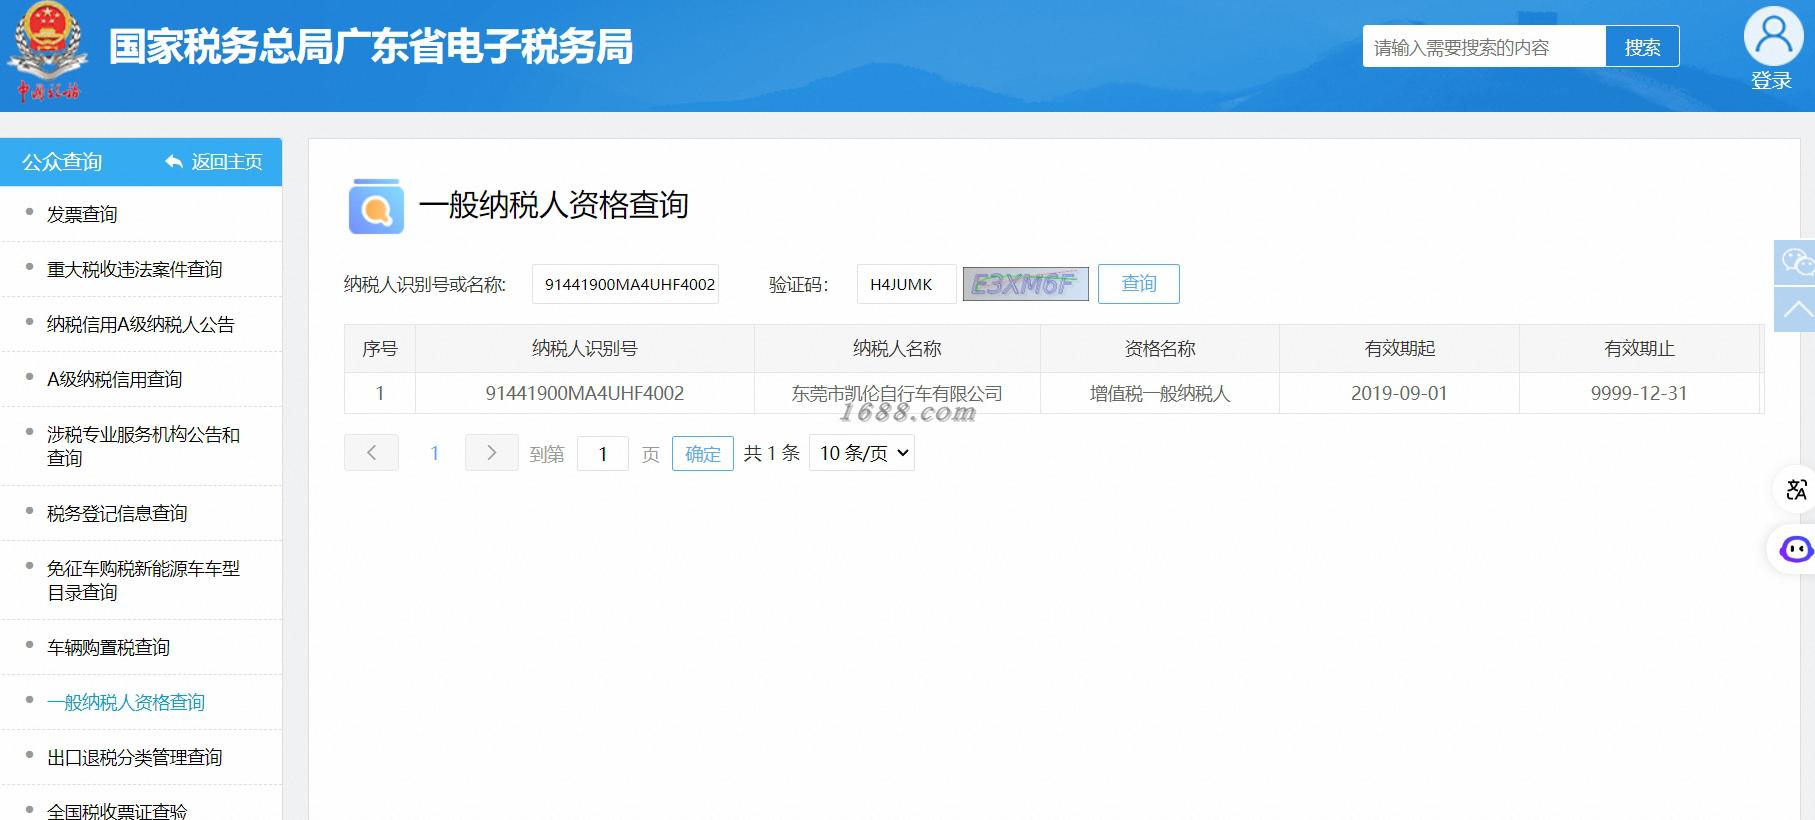Open 发票查询 in the sidebar
The height and width of the screenshot is (820, 1815).
82,214
